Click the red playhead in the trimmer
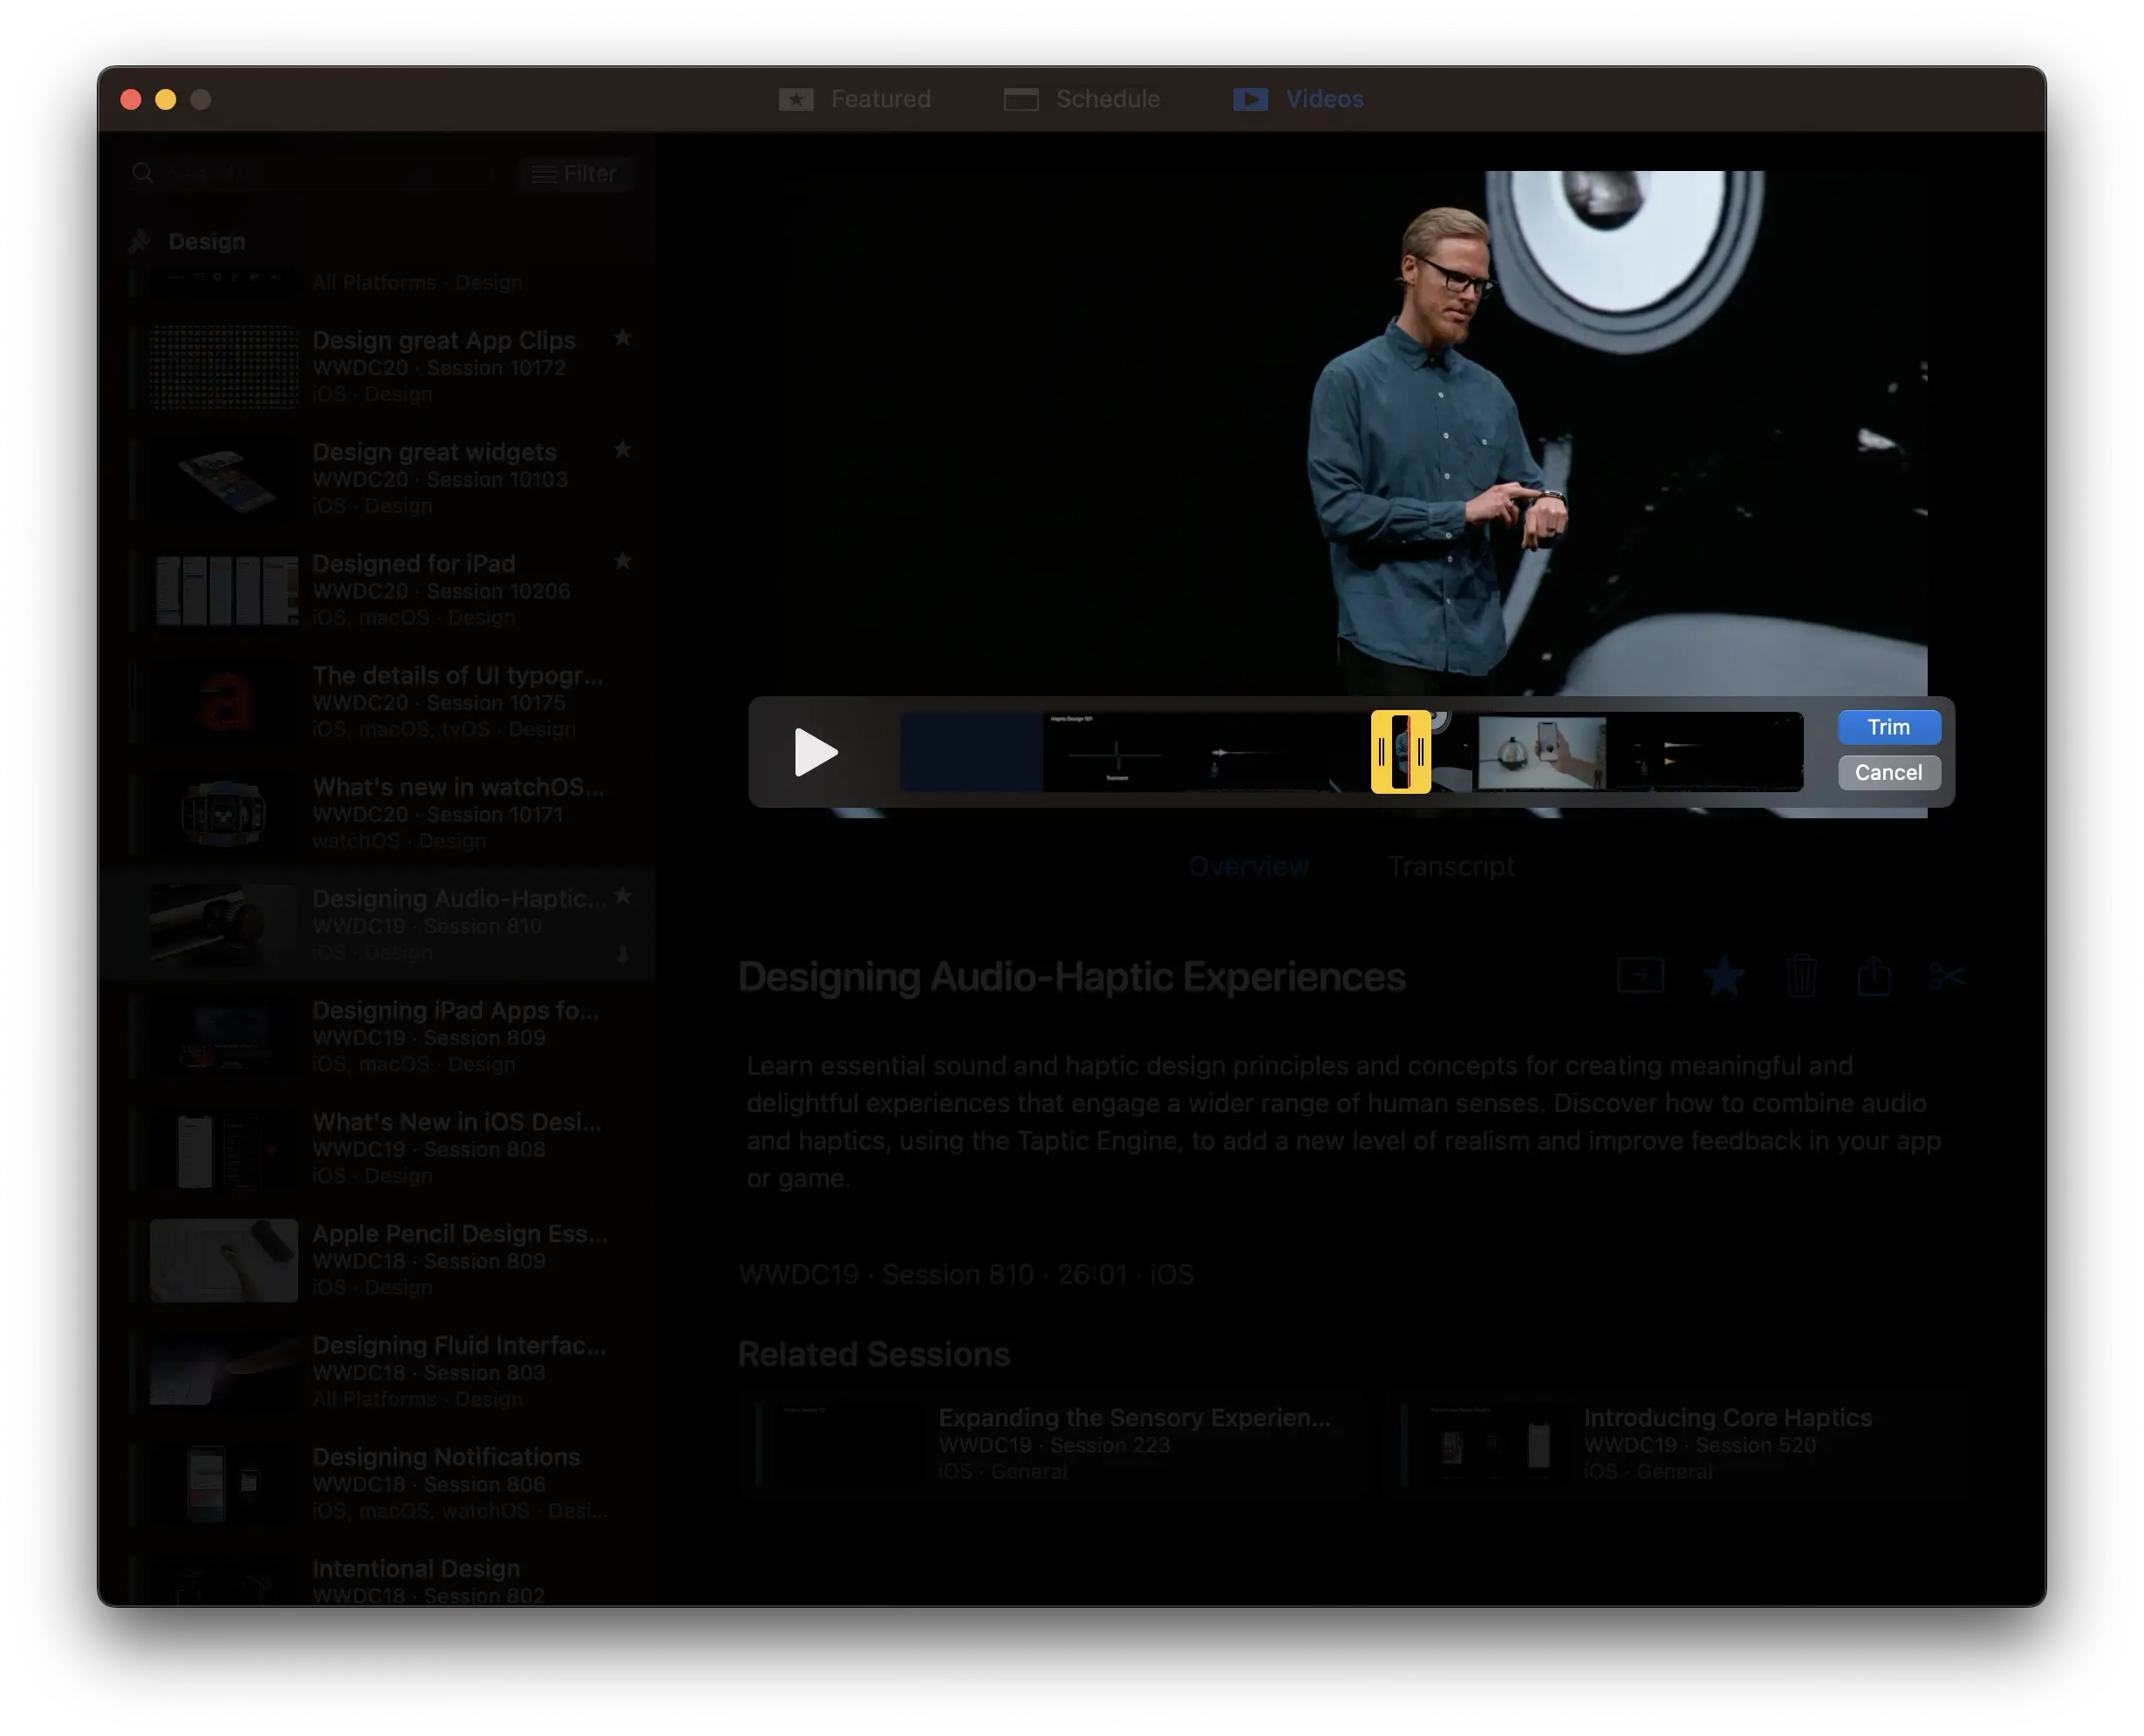The image size is (2144, 1736). 1407,752
